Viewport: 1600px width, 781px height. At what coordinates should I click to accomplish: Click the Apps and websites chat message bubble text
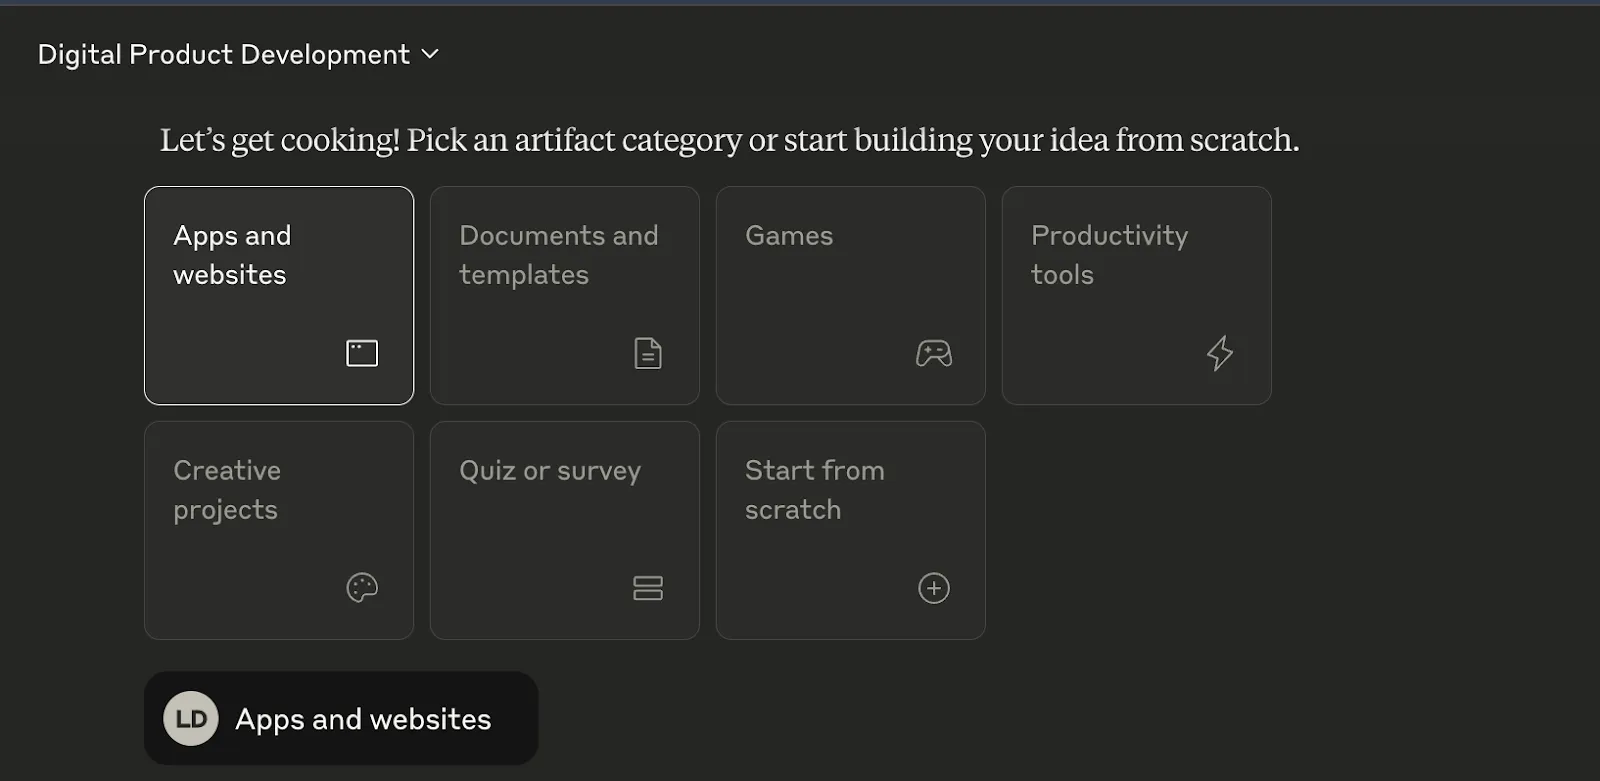coord(363,719)
